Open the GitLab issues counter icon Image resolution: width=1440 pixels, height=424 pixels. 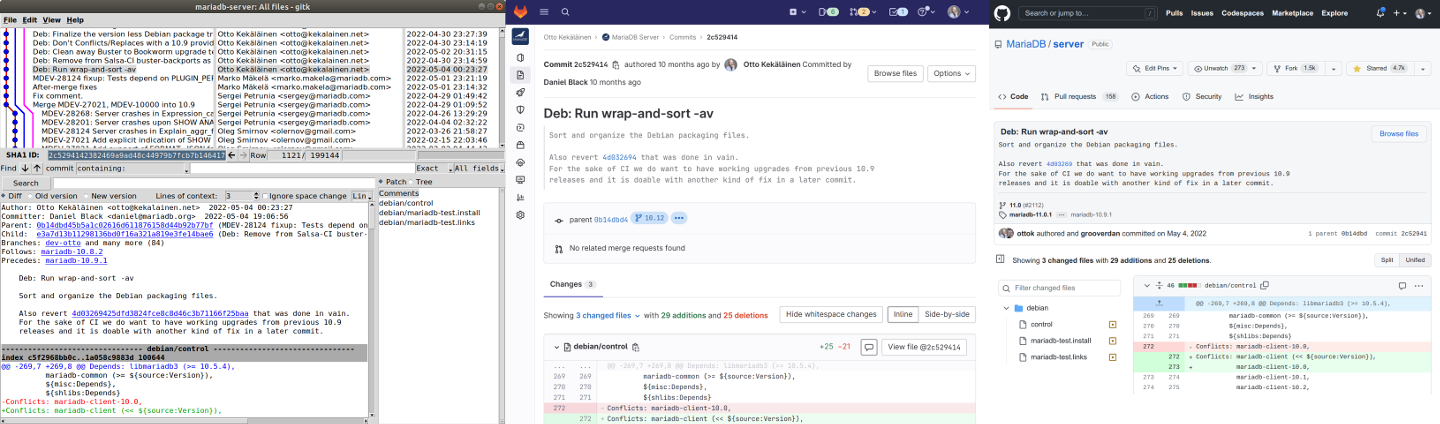[x=829, y=12]
